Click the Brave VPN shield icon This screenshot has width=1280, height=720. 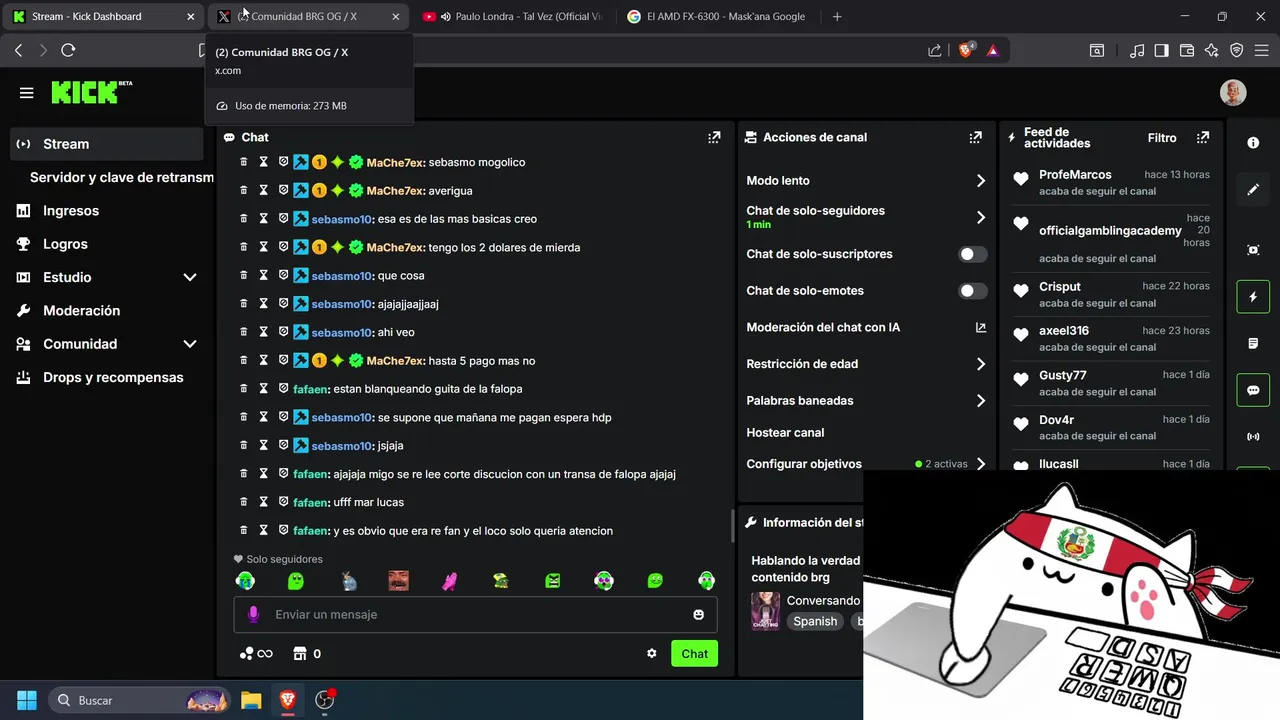pos(1237,50)
